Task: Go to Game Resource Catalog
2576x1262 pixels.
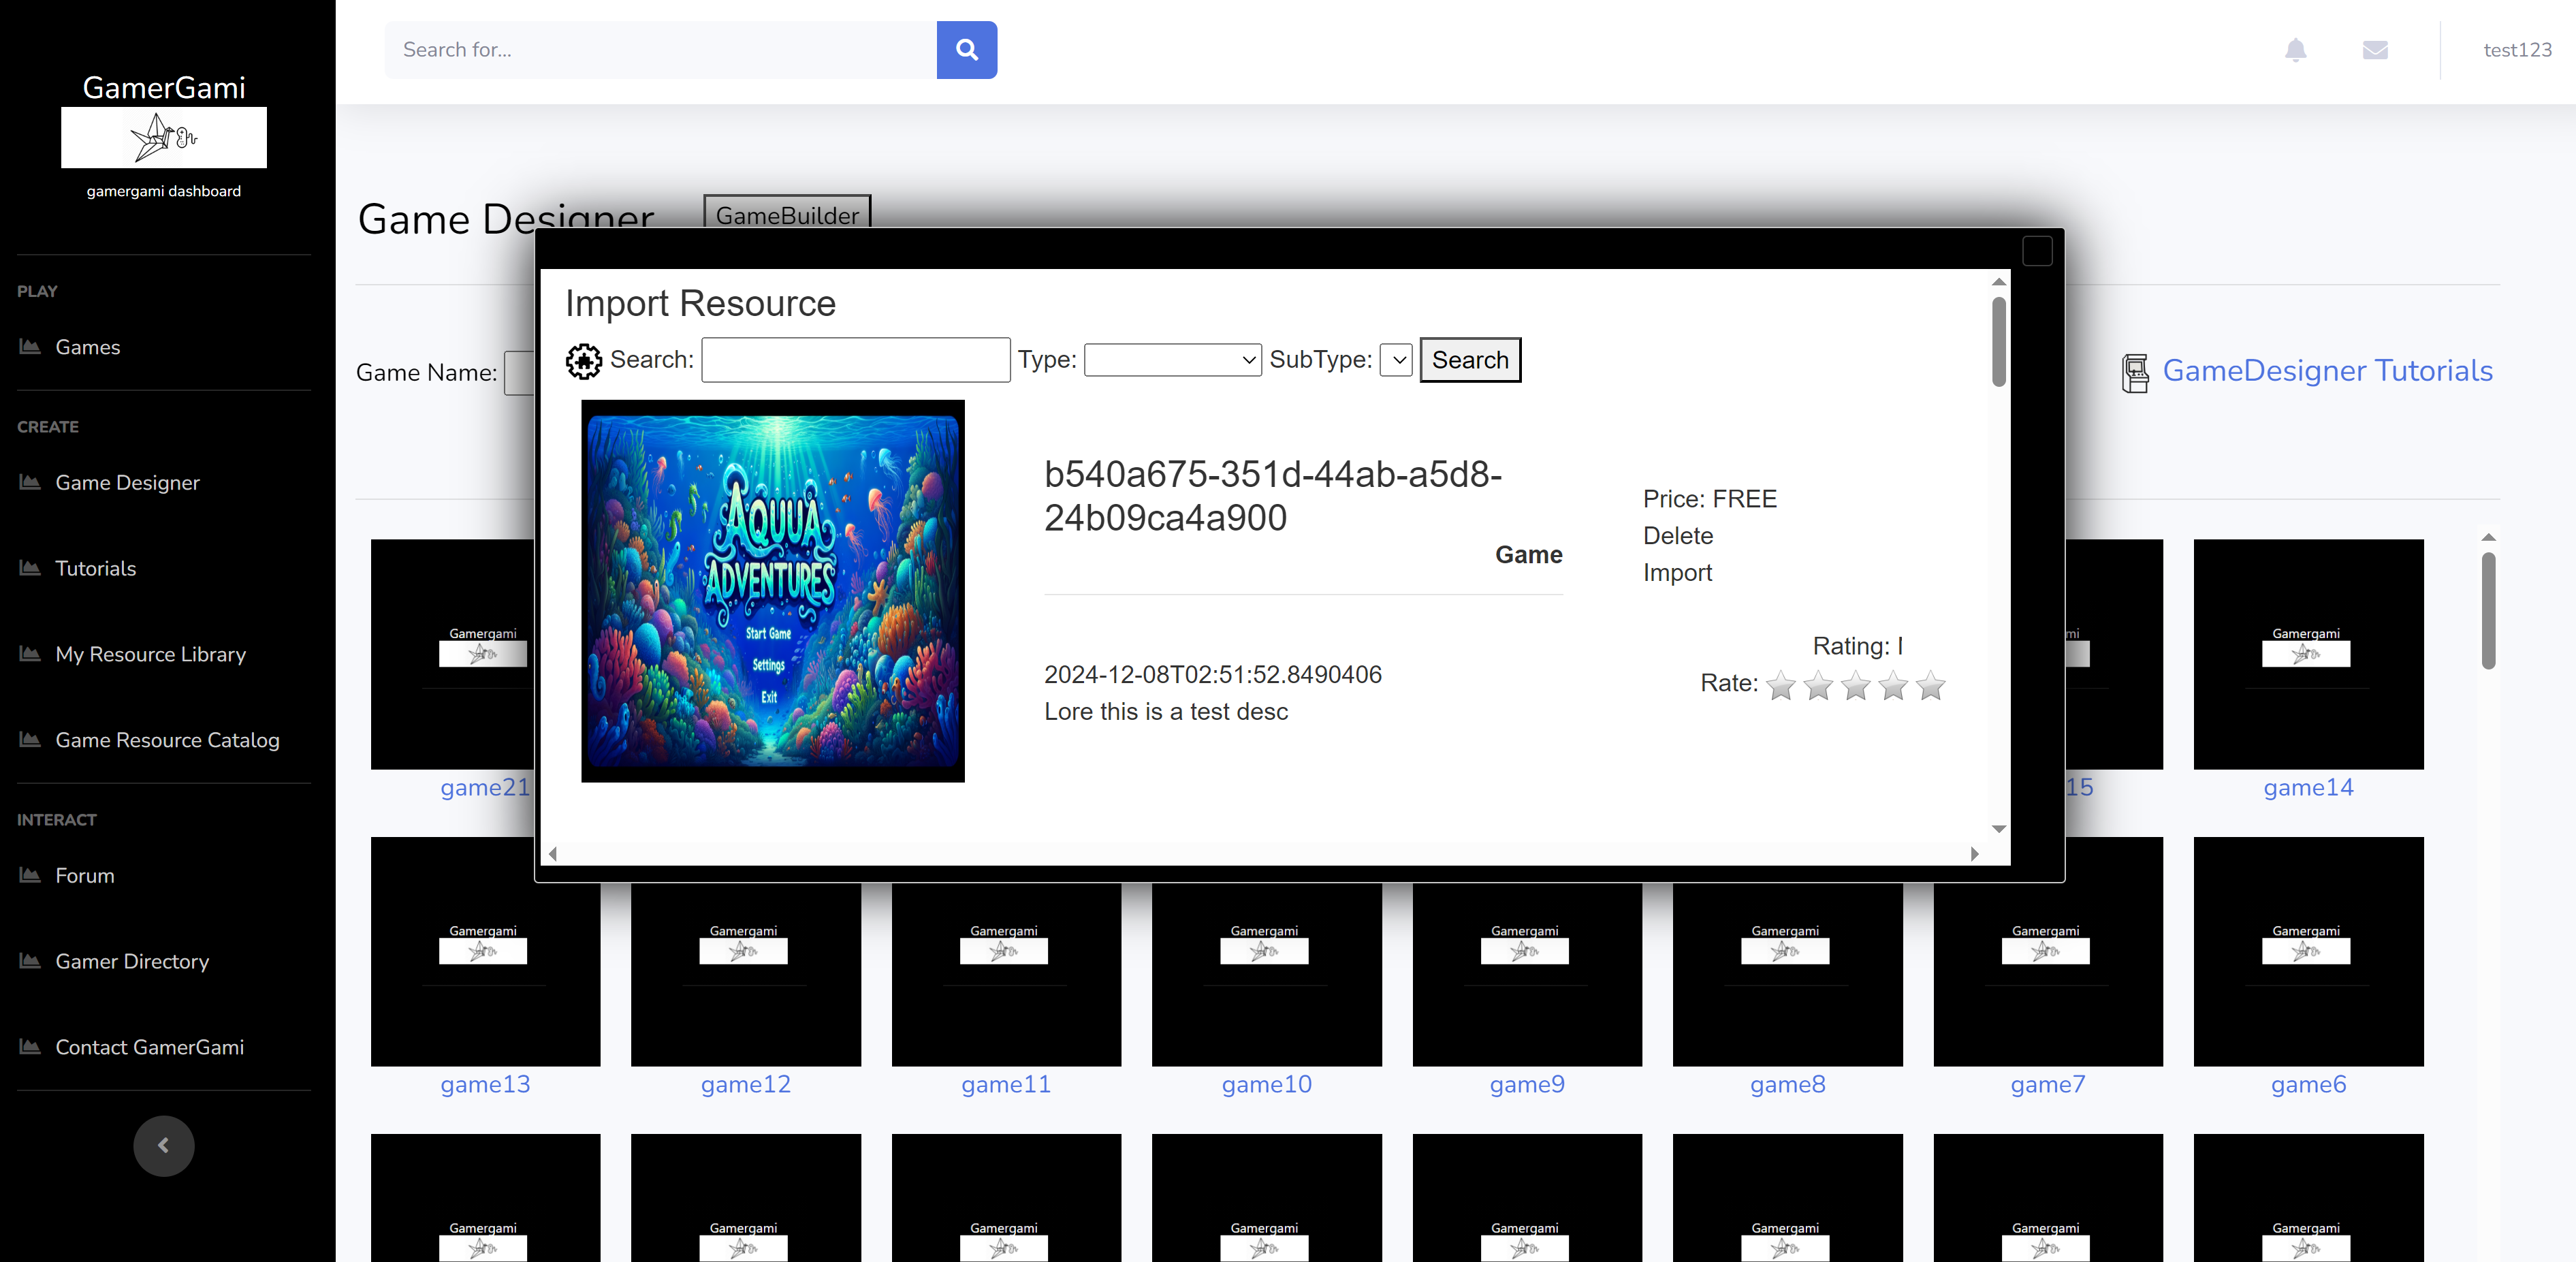Action: click(167, 740)
